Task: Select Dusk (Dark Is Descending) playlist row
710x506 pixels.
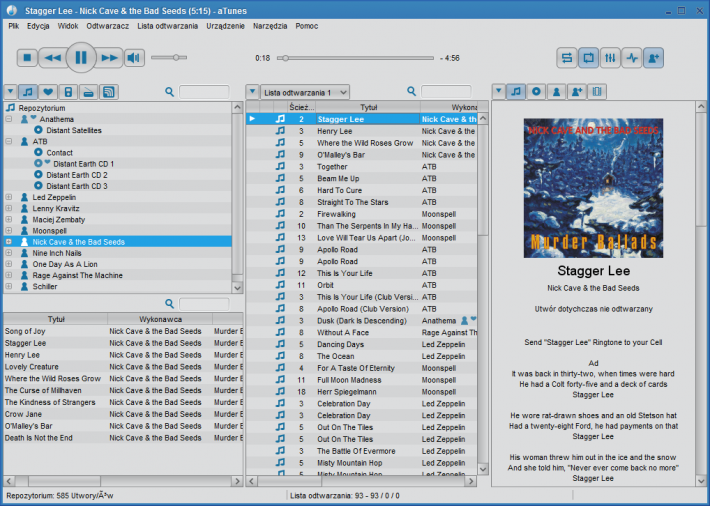Action: pos(361,321)
